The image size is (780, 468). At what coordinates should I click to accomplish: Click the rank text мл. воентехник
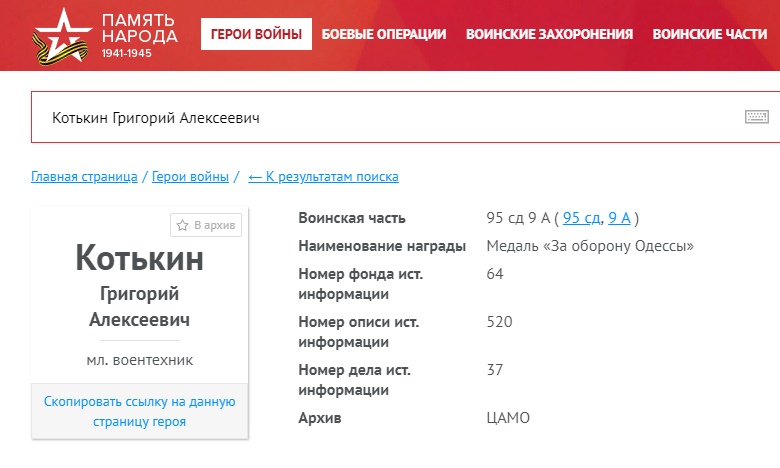139,360
